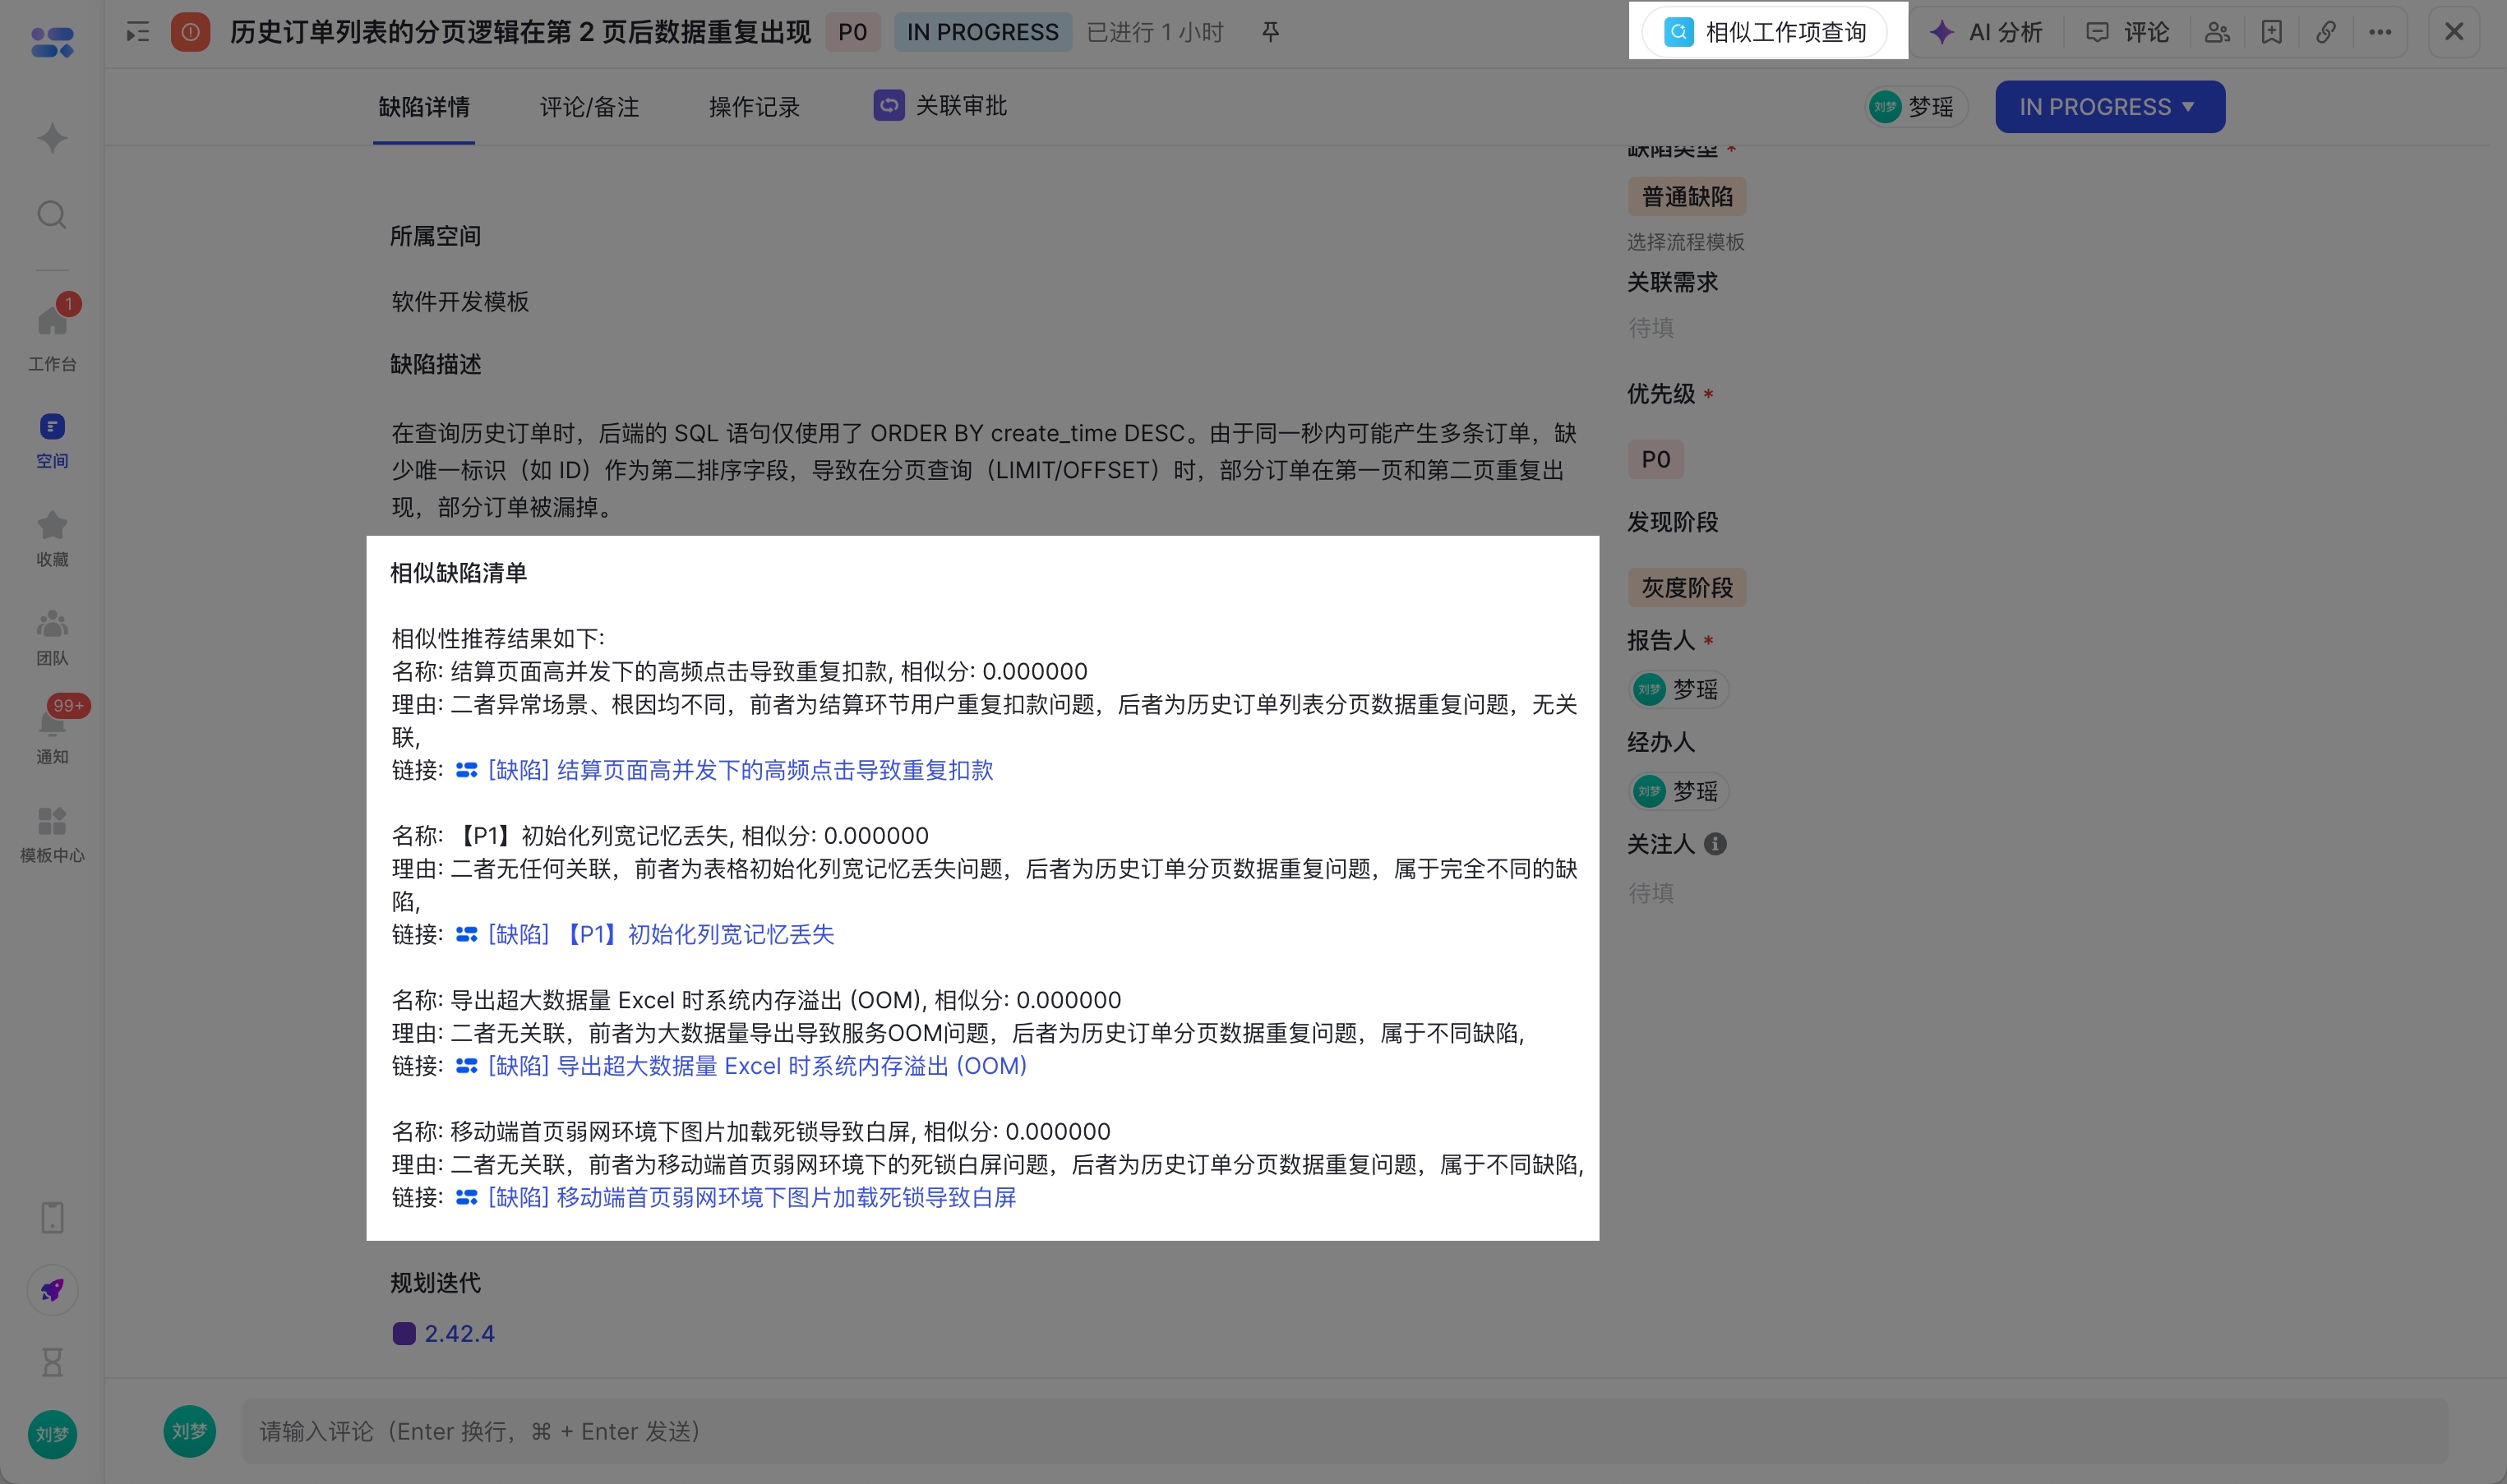Click the app logo in the sidebar
The height and width of the screenshot is (1484, 2507).
click(52, 42)
